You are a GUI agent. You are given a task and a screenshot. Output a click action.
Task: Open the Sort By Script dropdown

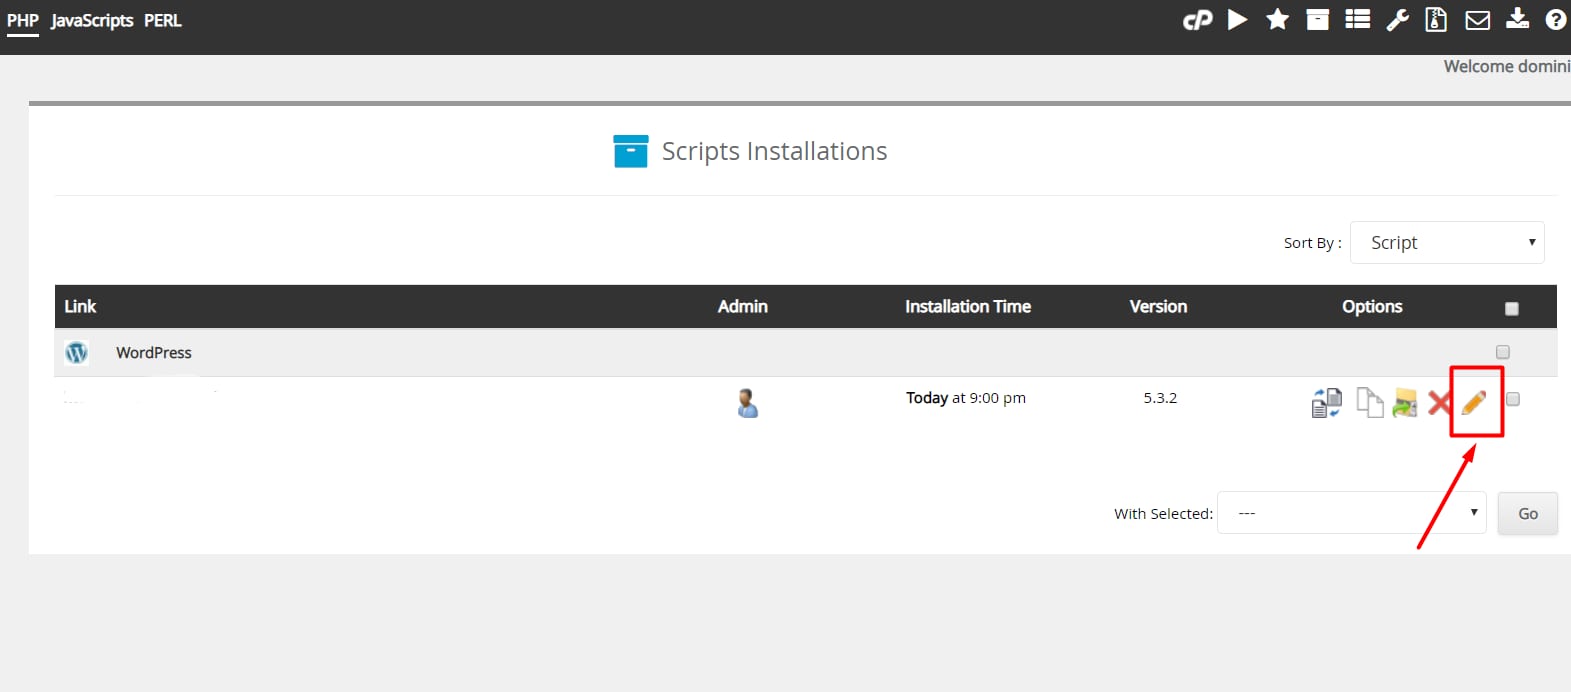[1446, 243]
